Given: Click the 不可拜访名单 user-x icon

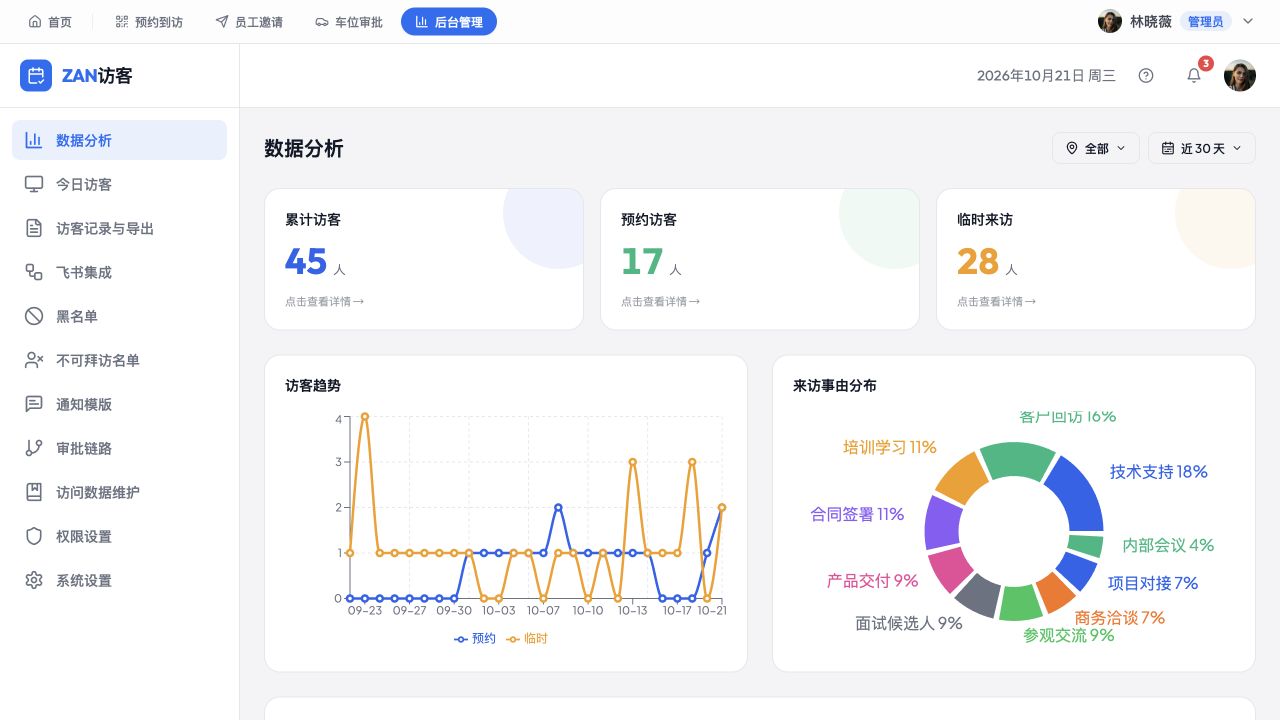Looking at the screenshot, I should pyautogui.click(x=34, y=360).
